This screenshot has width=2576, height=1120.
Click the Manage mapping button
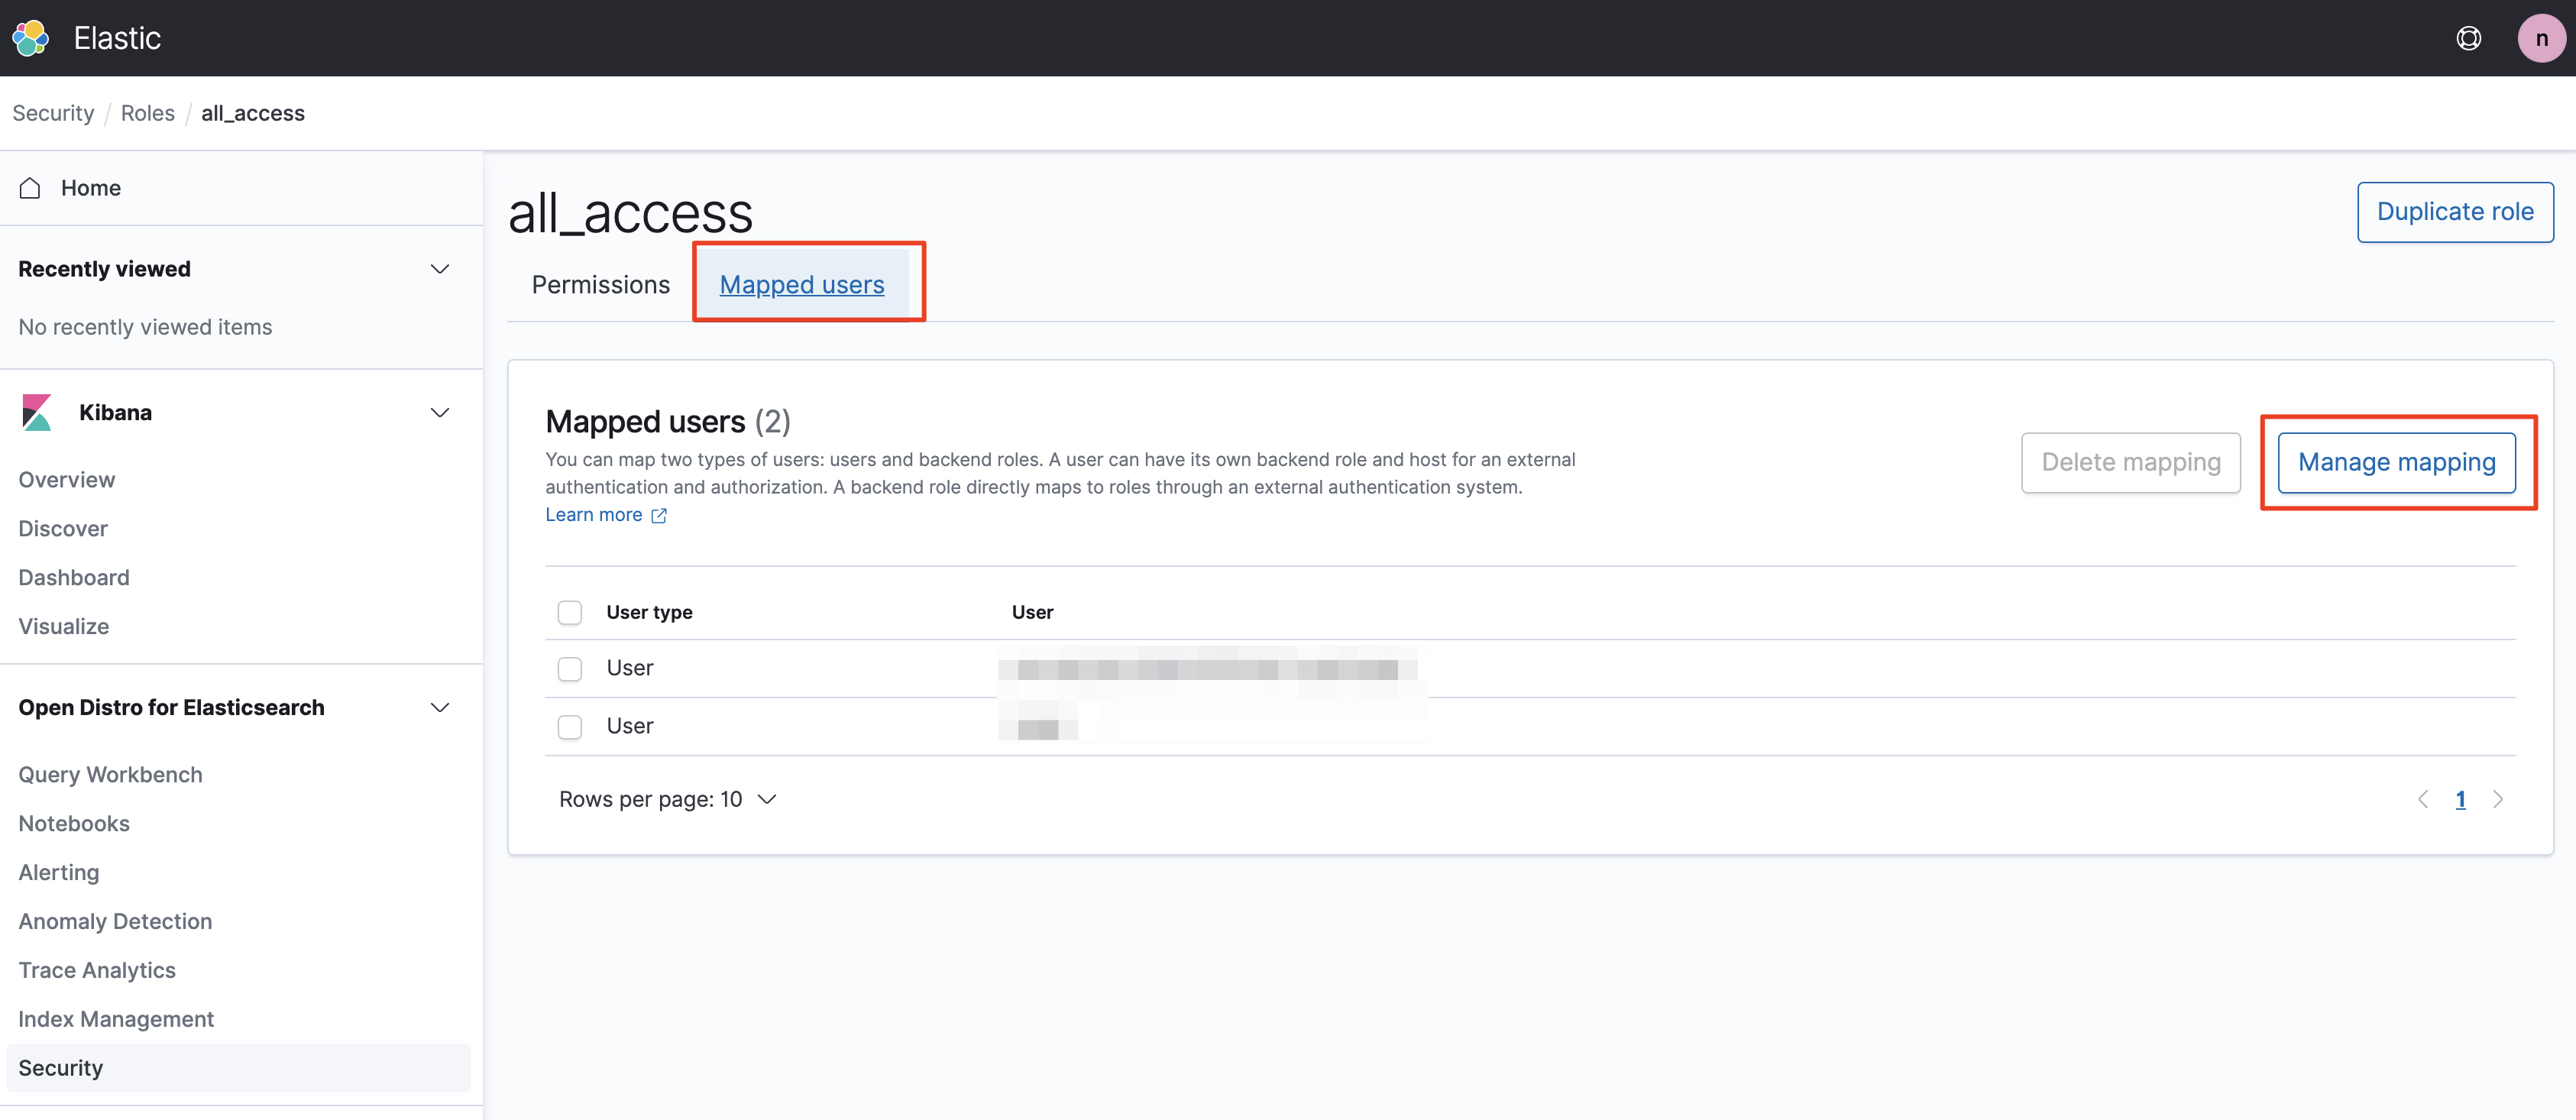pyautogui.click(x=2396, y=462)
